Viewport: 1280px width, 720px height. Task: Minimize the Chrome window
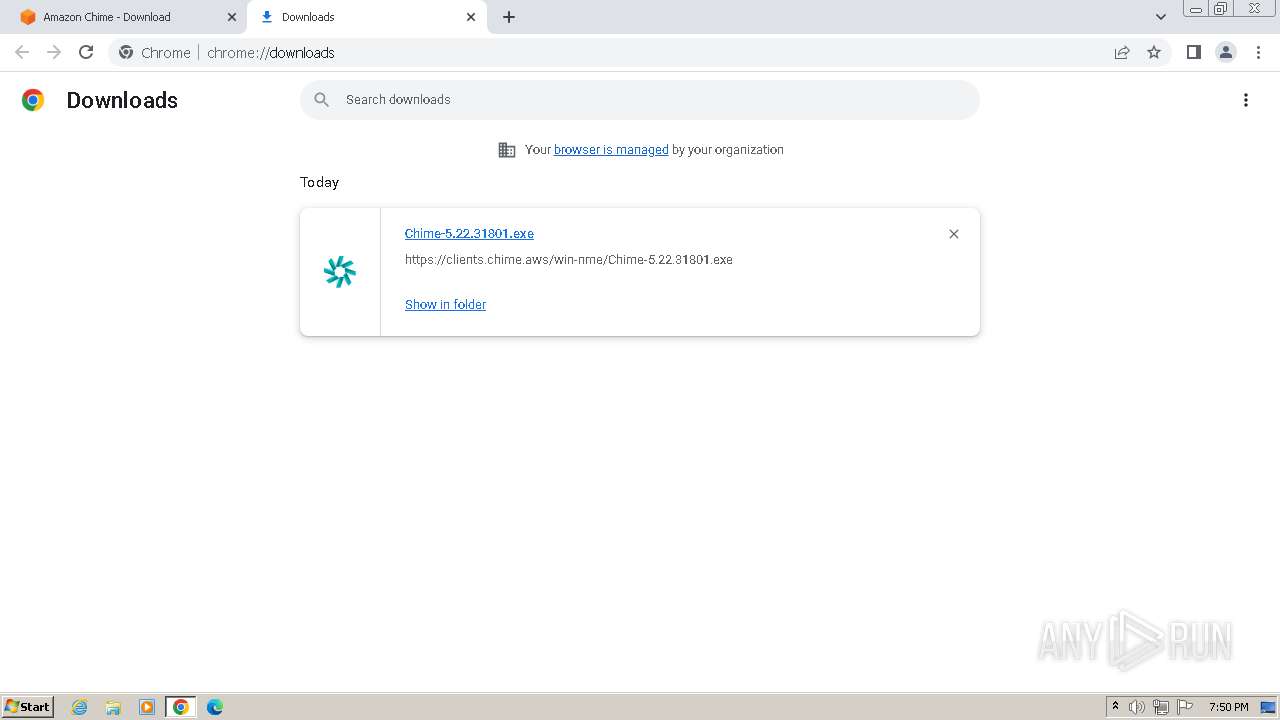point(1196,8)
